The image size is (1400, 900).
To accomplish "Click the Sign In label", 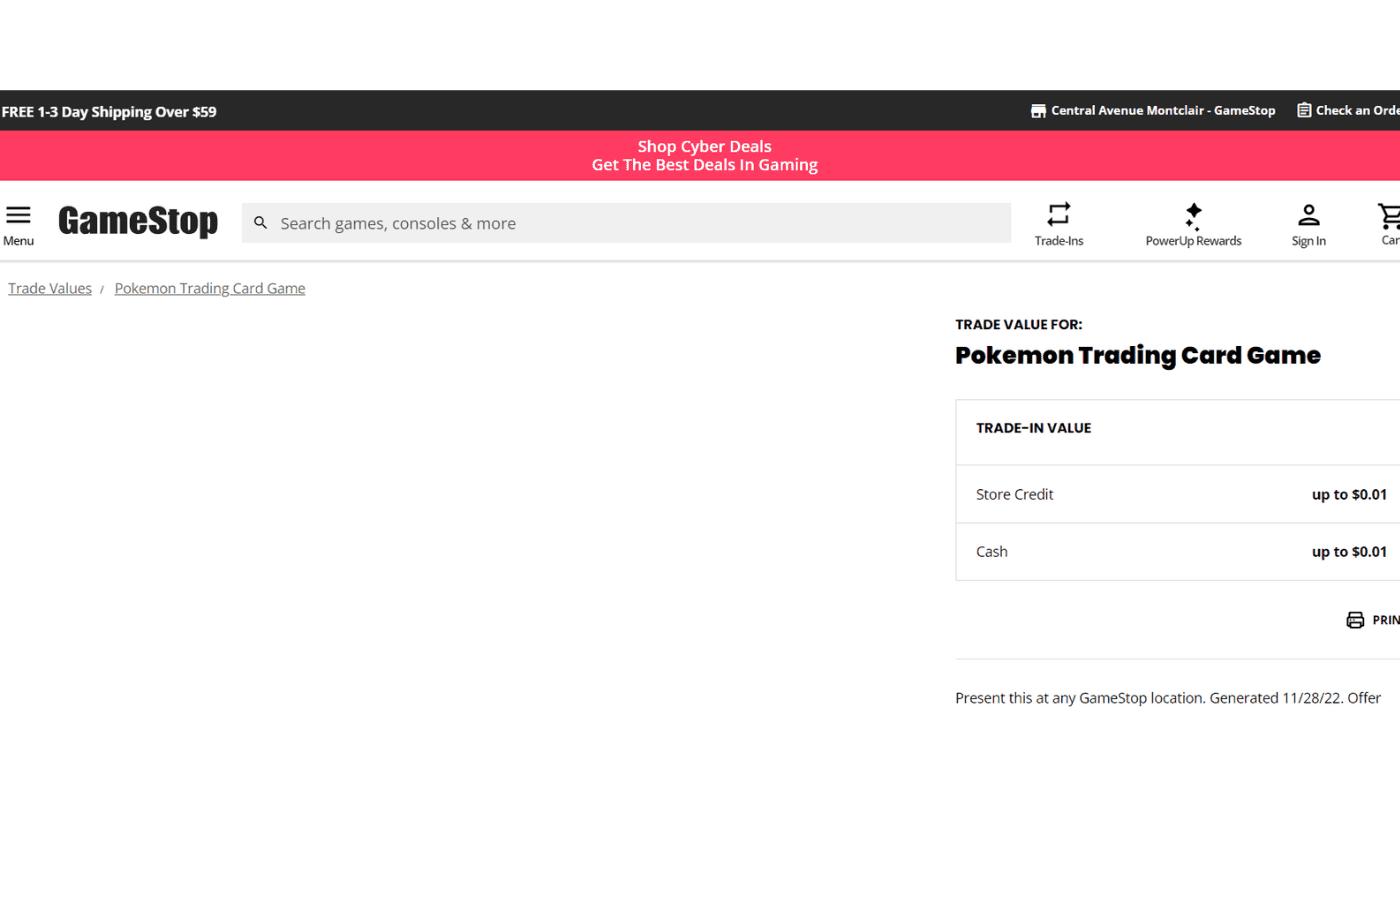I will click(1308, 241).
